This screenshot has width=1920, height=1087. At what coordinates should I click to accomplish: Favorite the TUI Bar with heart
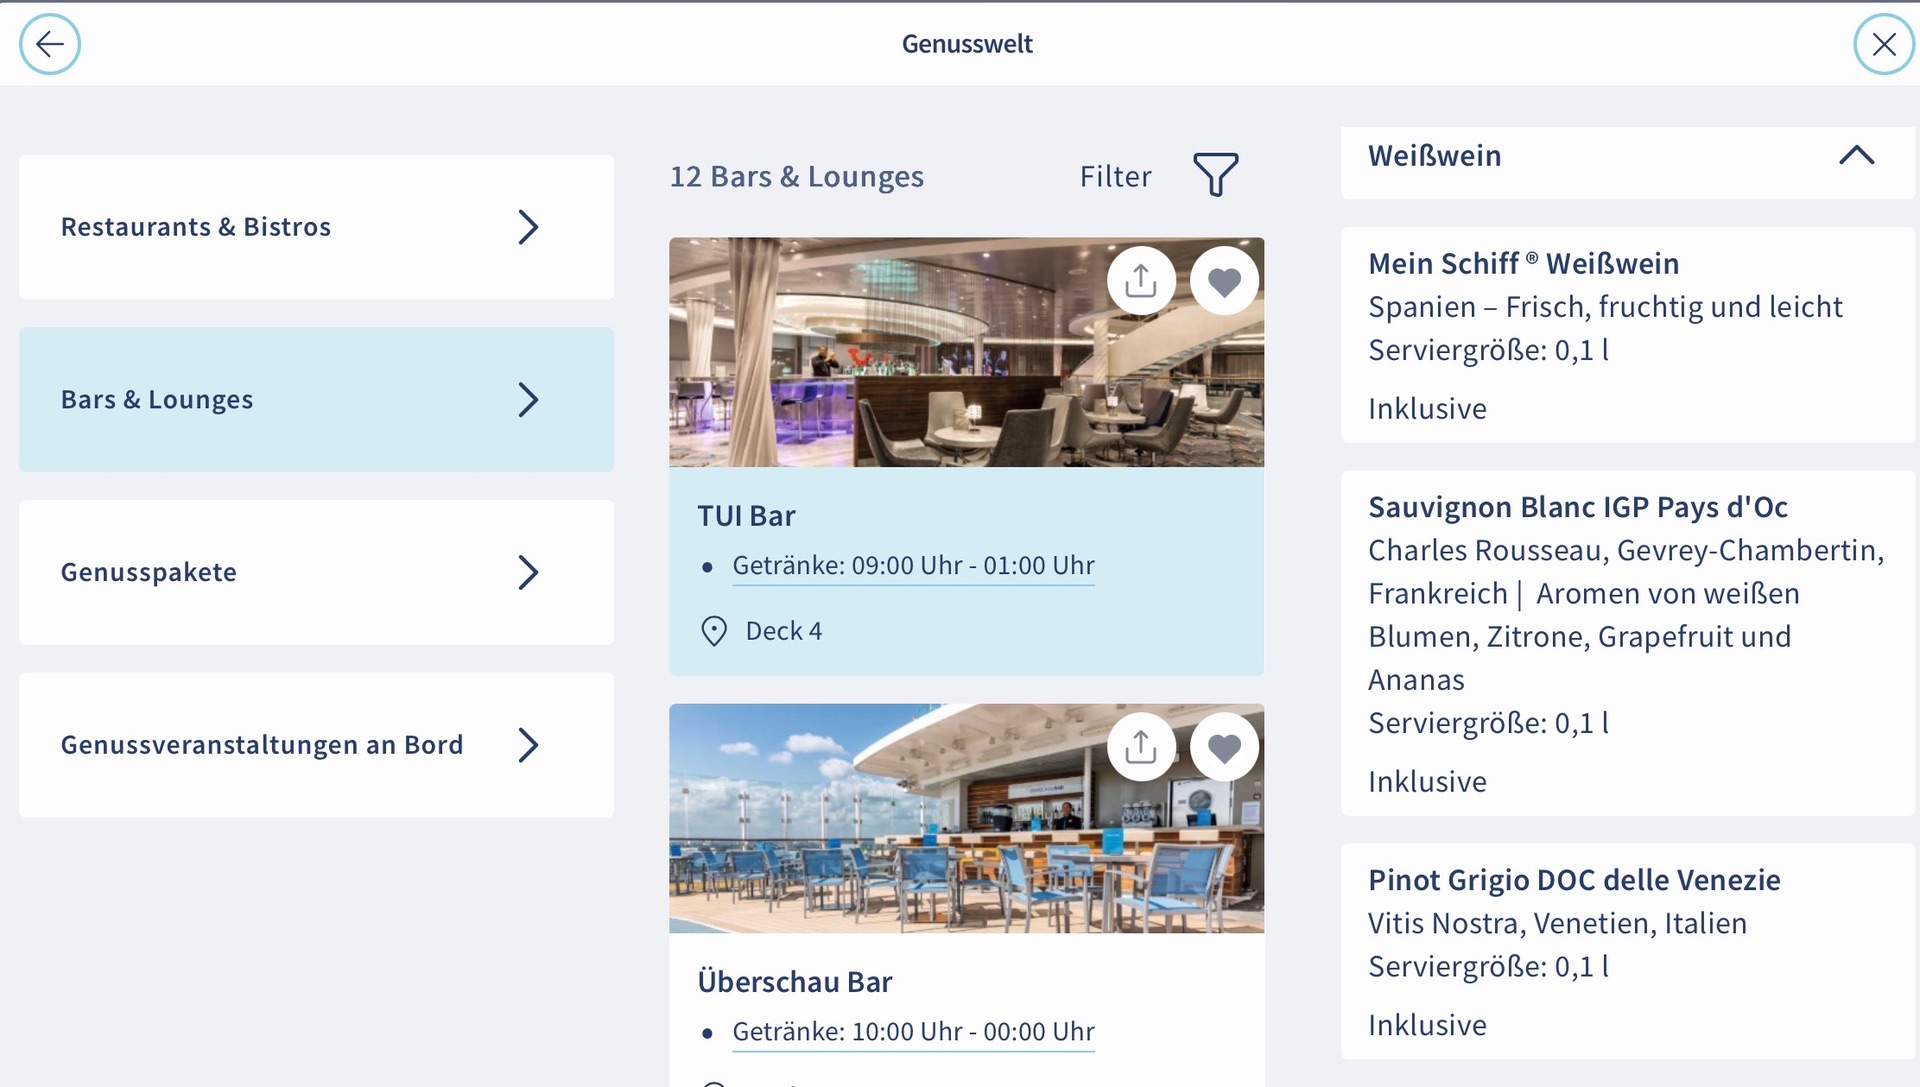coord(1224,282)
